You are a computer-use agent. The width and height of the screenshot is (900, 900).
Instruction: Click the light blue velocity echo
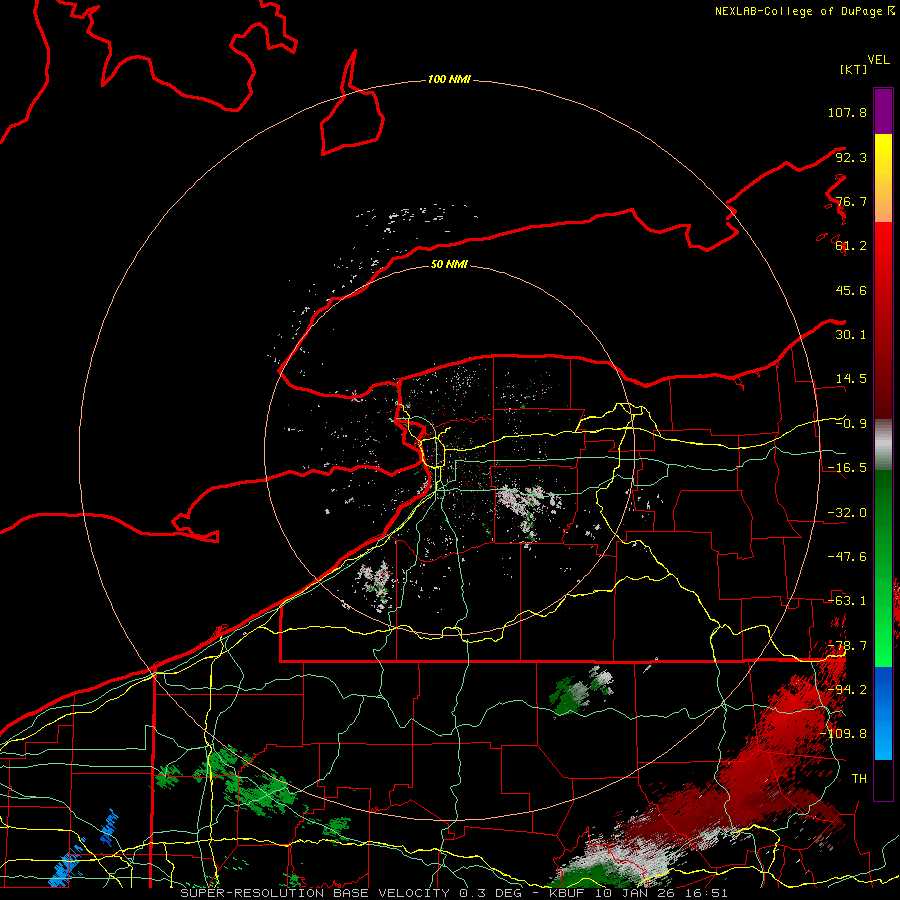(68, 867)
